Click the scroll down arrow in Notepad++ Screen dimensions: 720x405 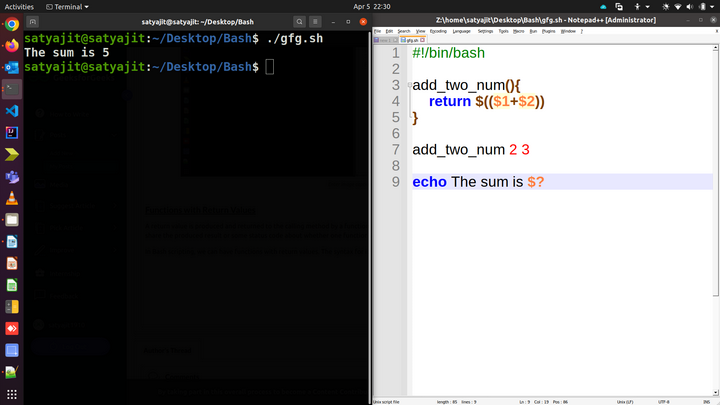(716, 392)
